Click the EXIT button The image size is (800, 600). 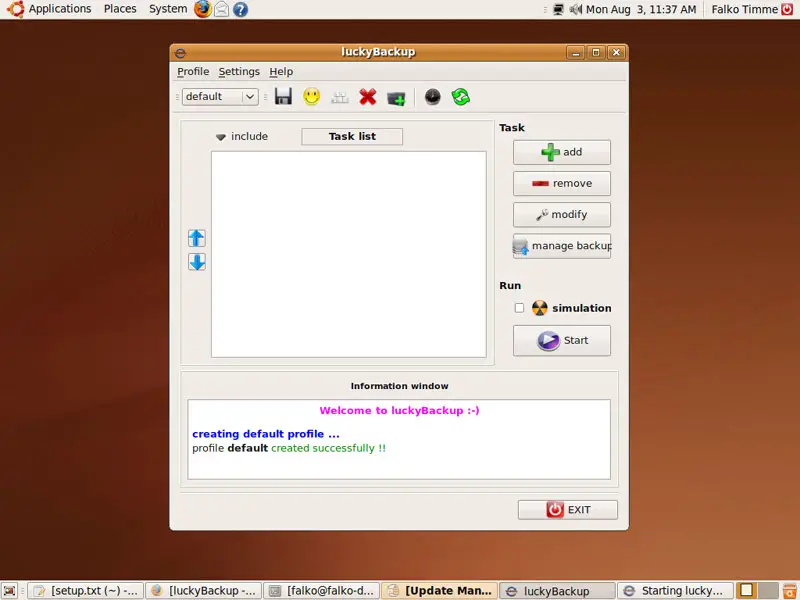coord(568,510)
